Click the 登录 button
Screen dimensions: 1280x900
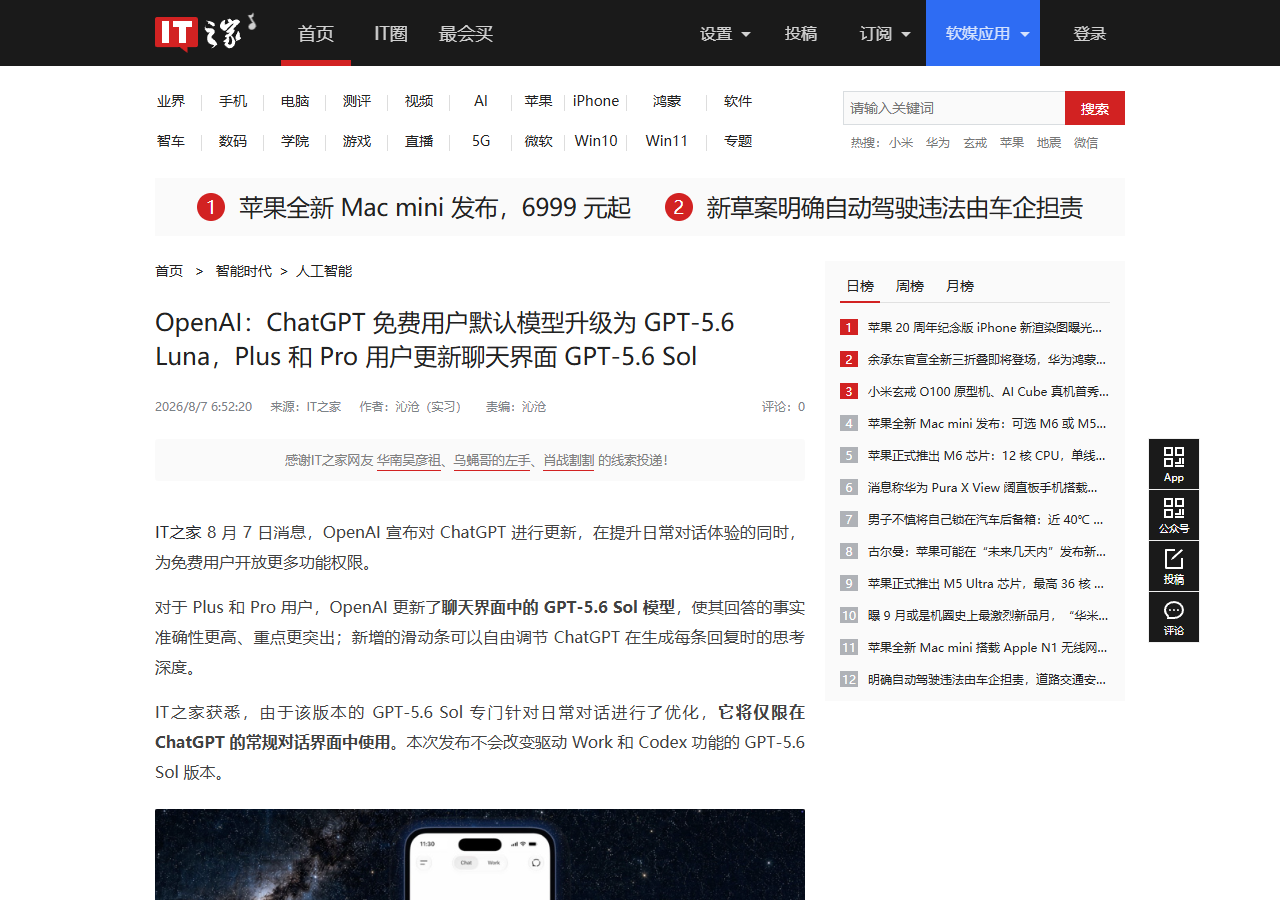tap(1090, 33)
